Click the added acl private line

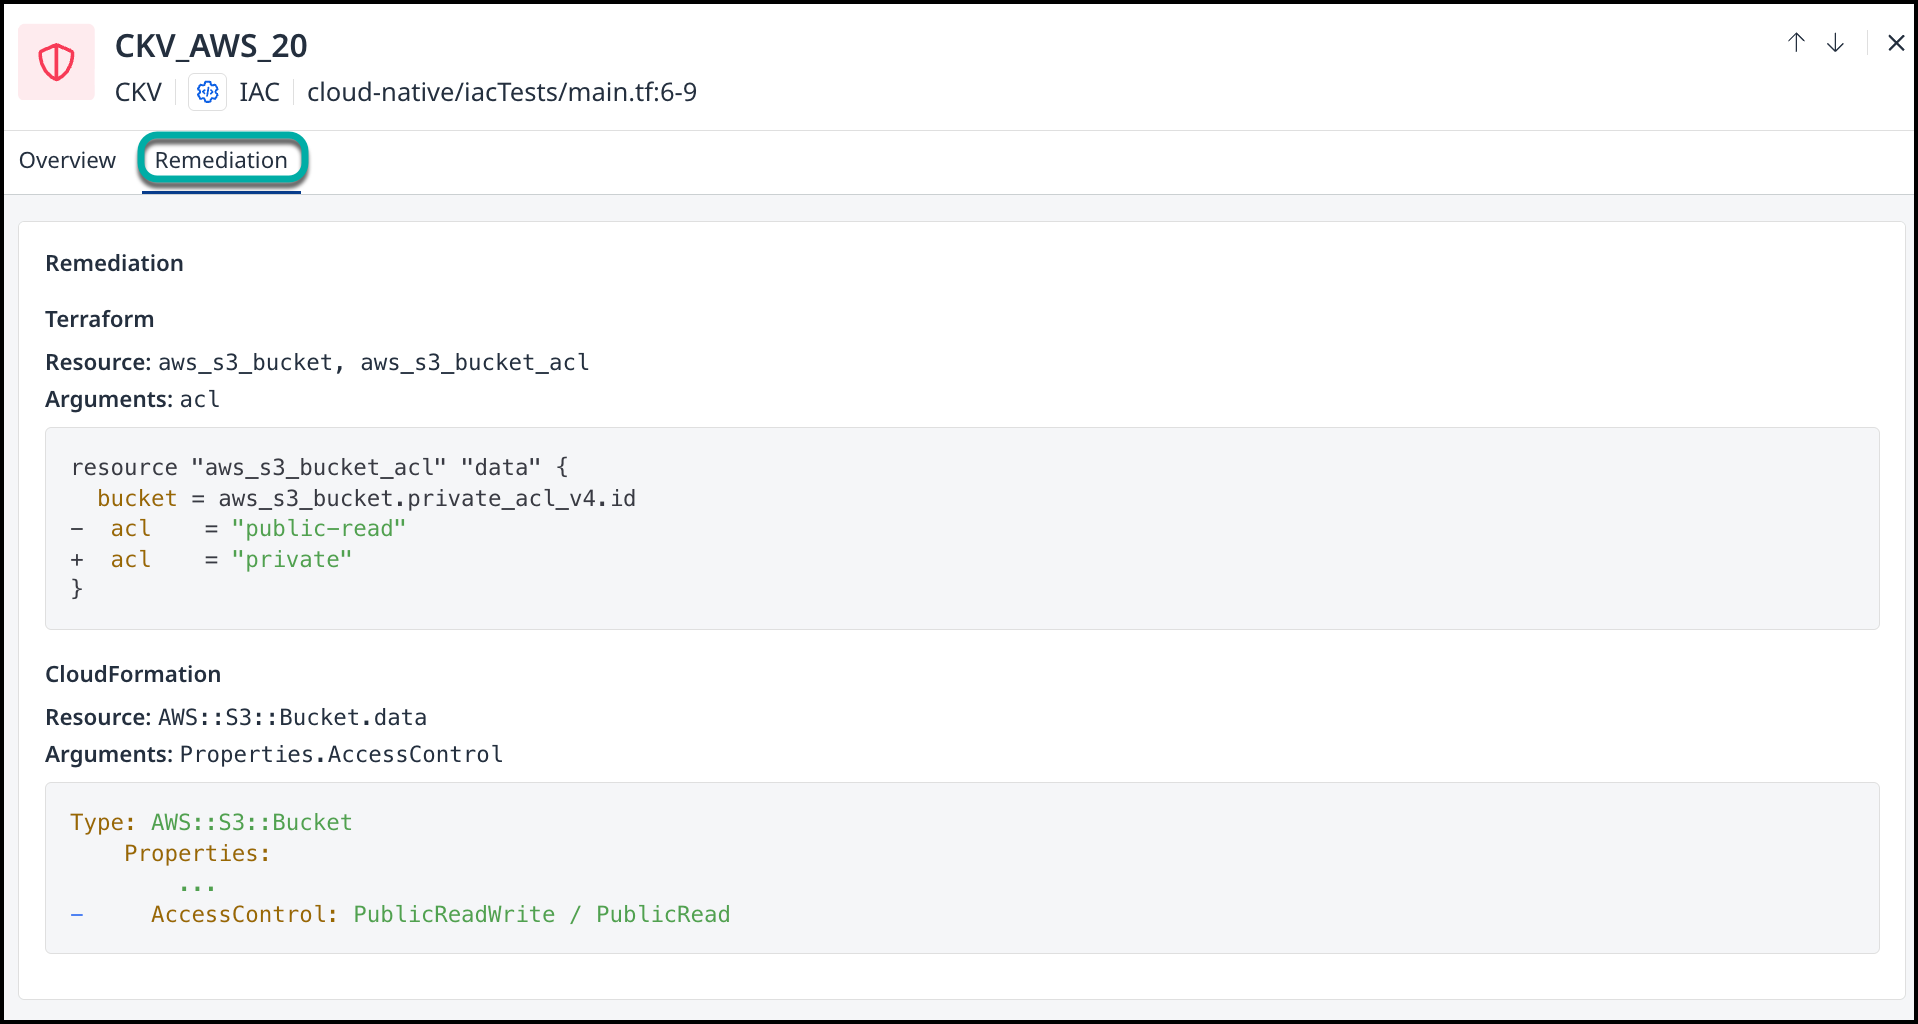tap(211, 559)
